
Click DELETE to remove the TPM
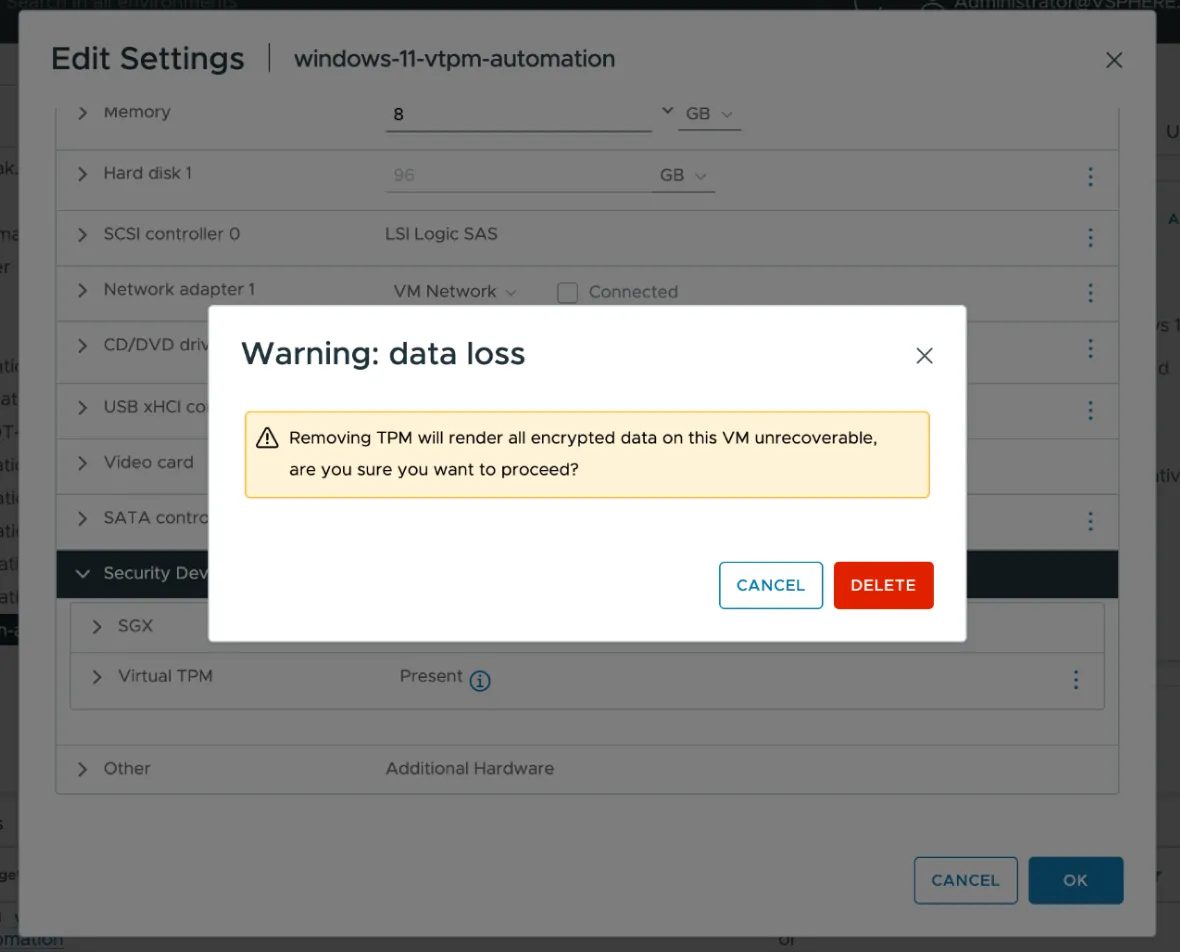coord(883,585)
